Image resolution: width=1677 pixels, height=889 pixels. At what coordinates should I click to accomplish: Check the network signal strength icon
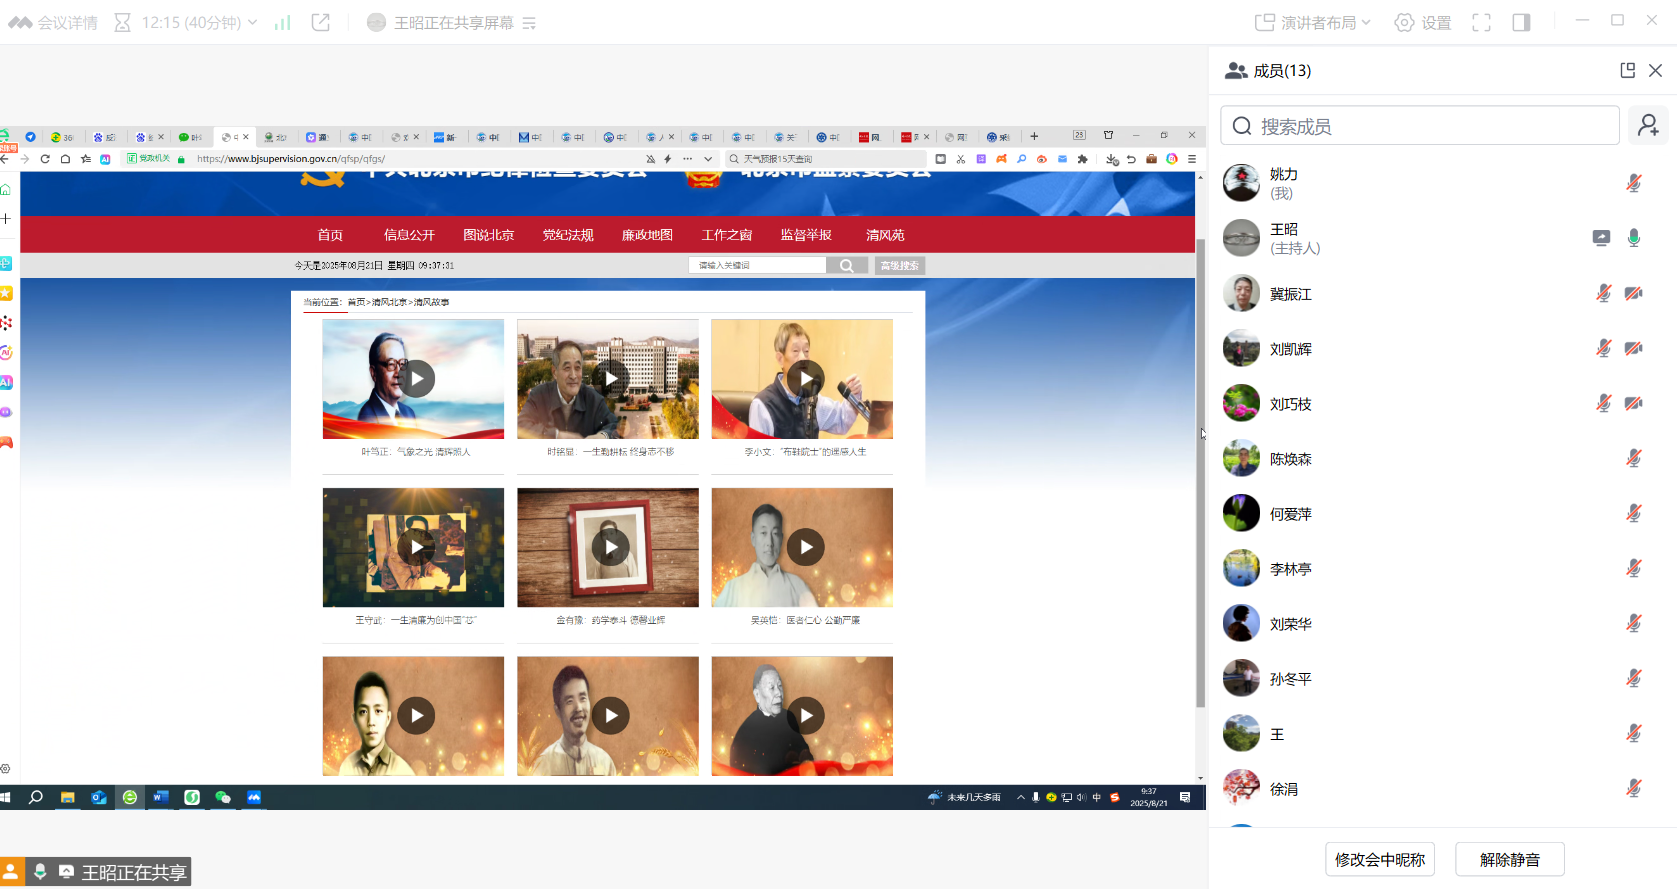[282, 22]
